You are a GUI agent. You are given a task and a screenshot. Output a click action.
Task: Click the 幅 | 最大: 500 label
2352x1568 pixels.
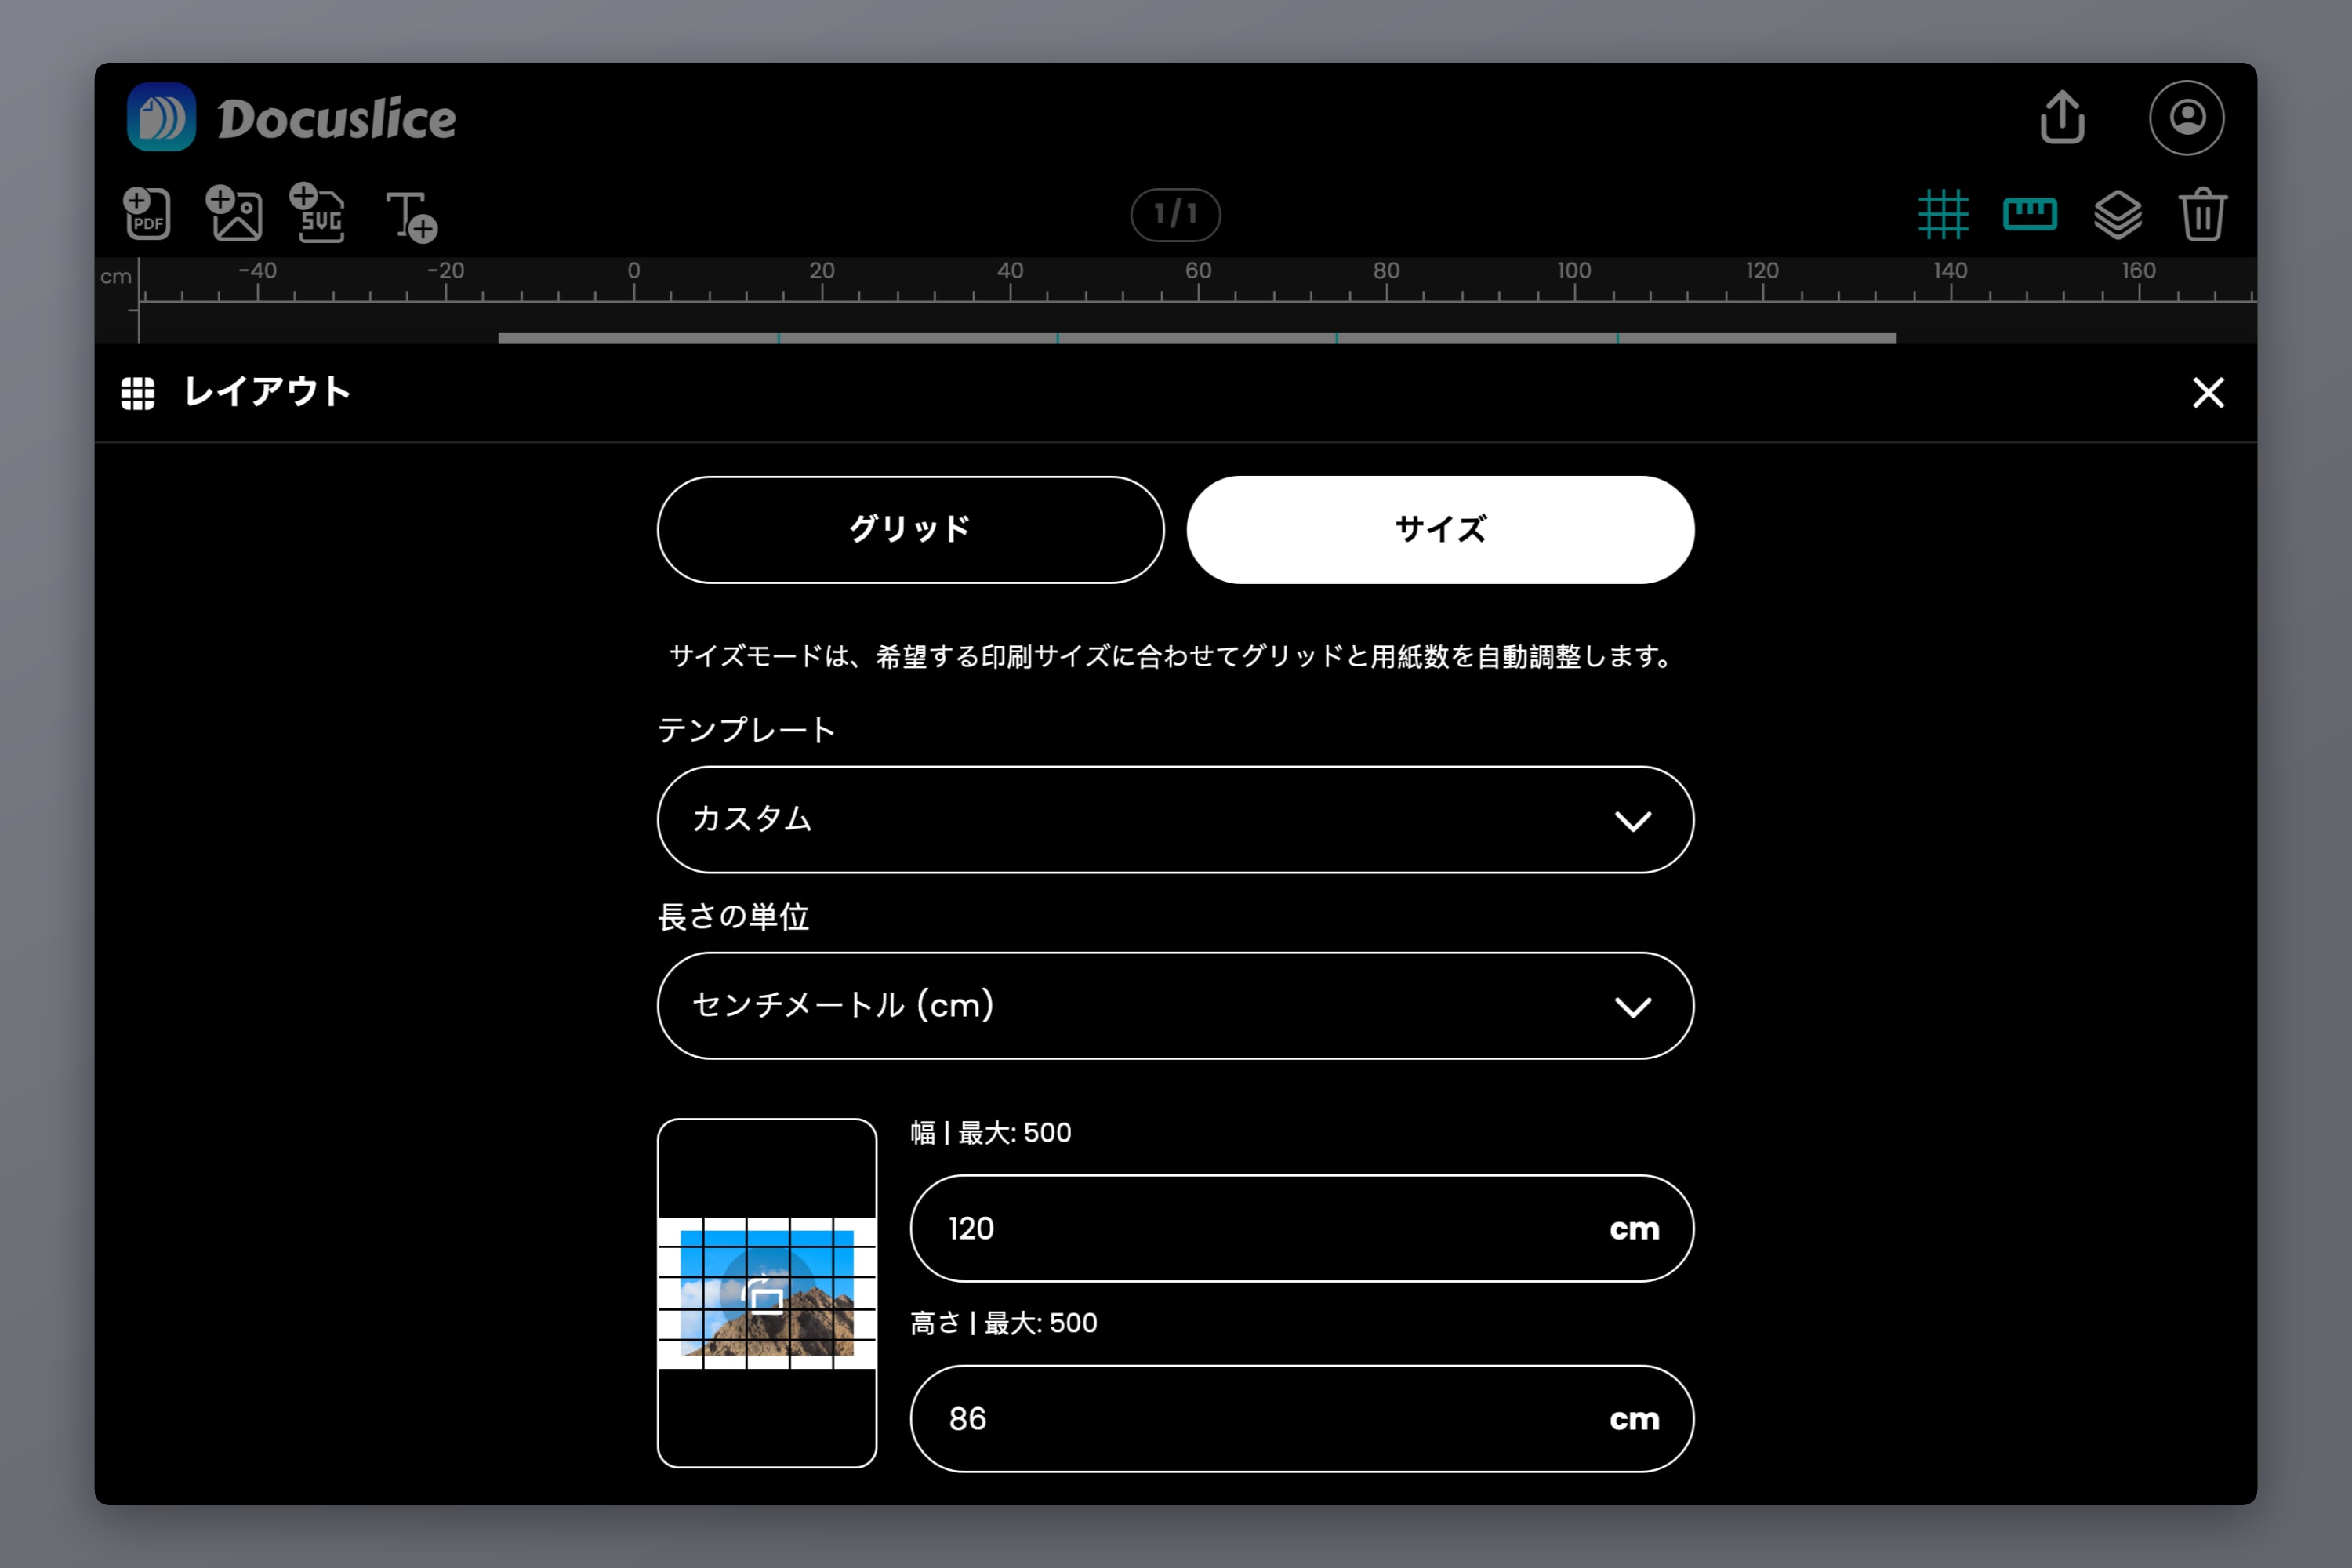990,1132
